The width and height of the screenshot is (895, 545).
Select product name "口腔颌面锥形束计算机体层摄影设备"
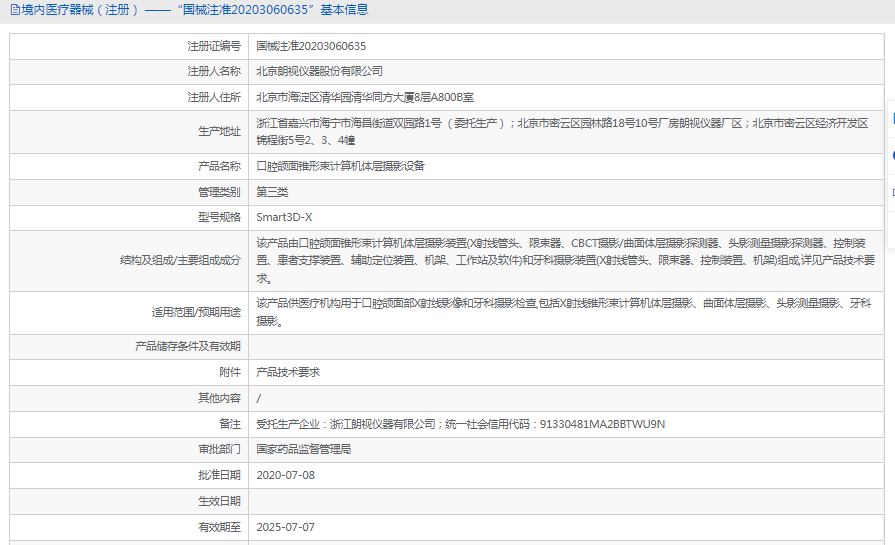click(340, 166)
